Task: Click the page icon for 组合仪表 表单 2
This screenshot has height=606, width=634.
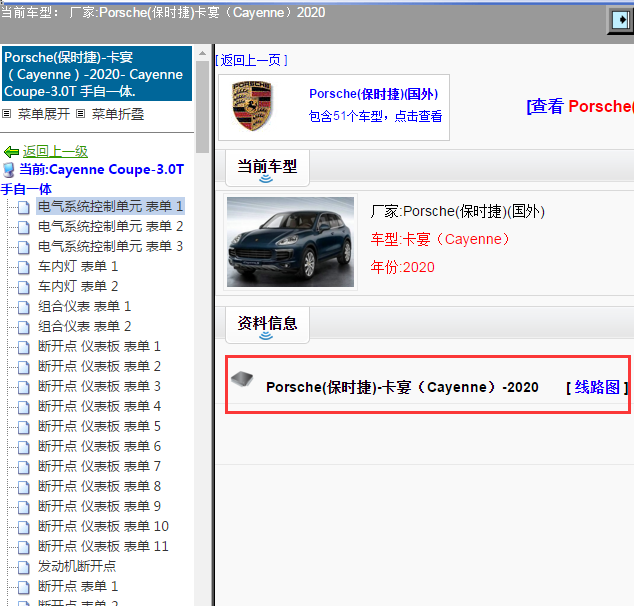Action: [x=23, y=327]
